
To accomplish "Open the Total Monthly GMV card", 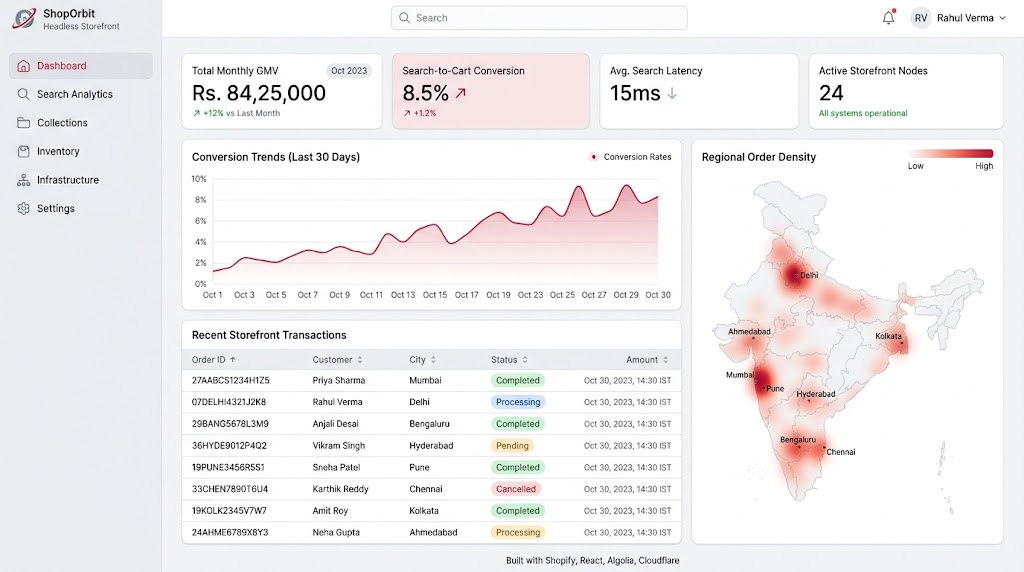I will pos(282,91).
